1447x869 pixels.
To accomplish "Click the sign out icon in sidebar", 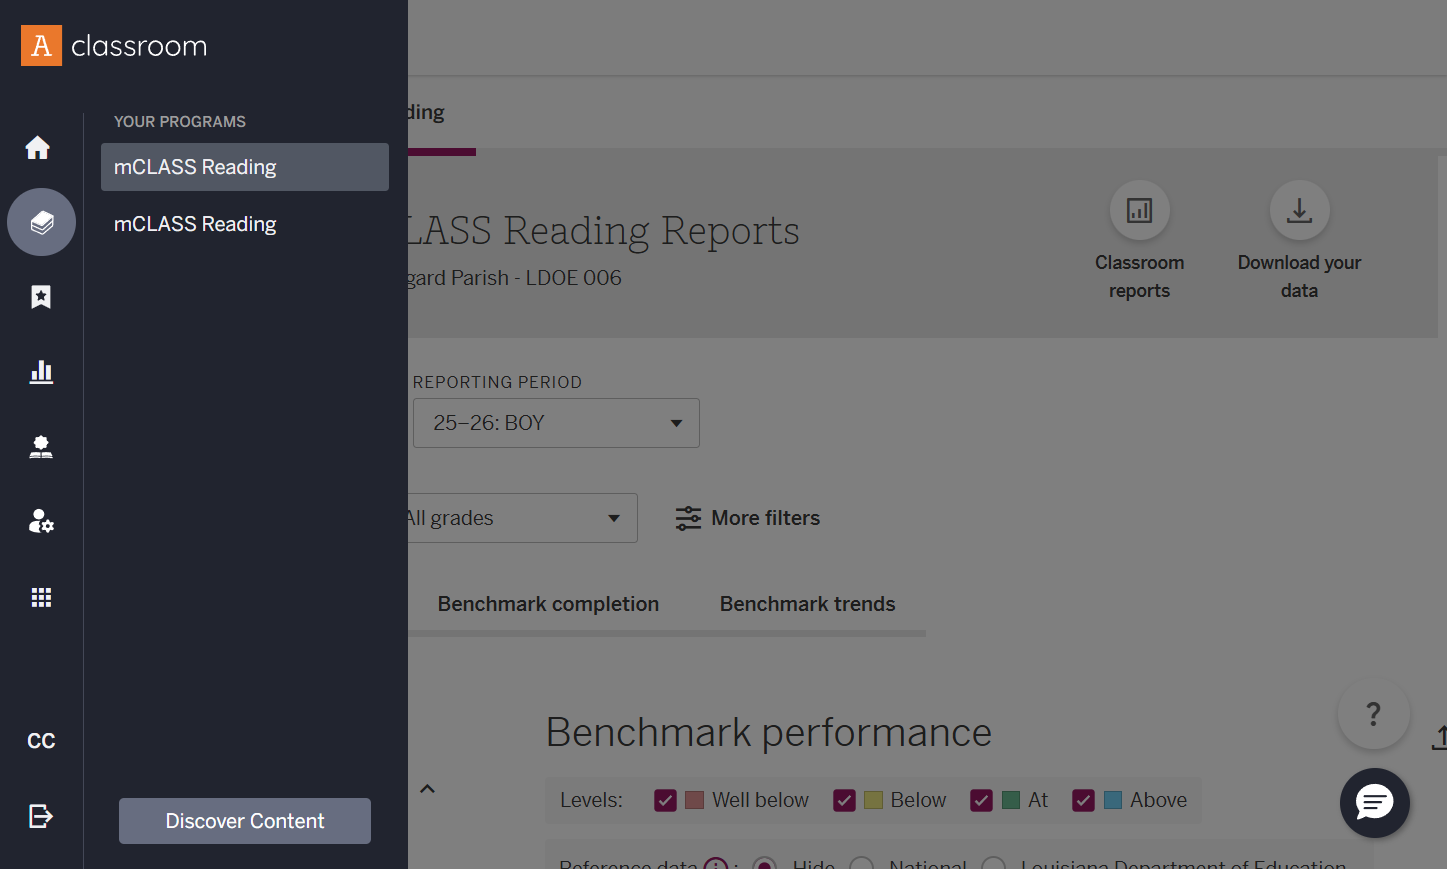I will 41,816.
